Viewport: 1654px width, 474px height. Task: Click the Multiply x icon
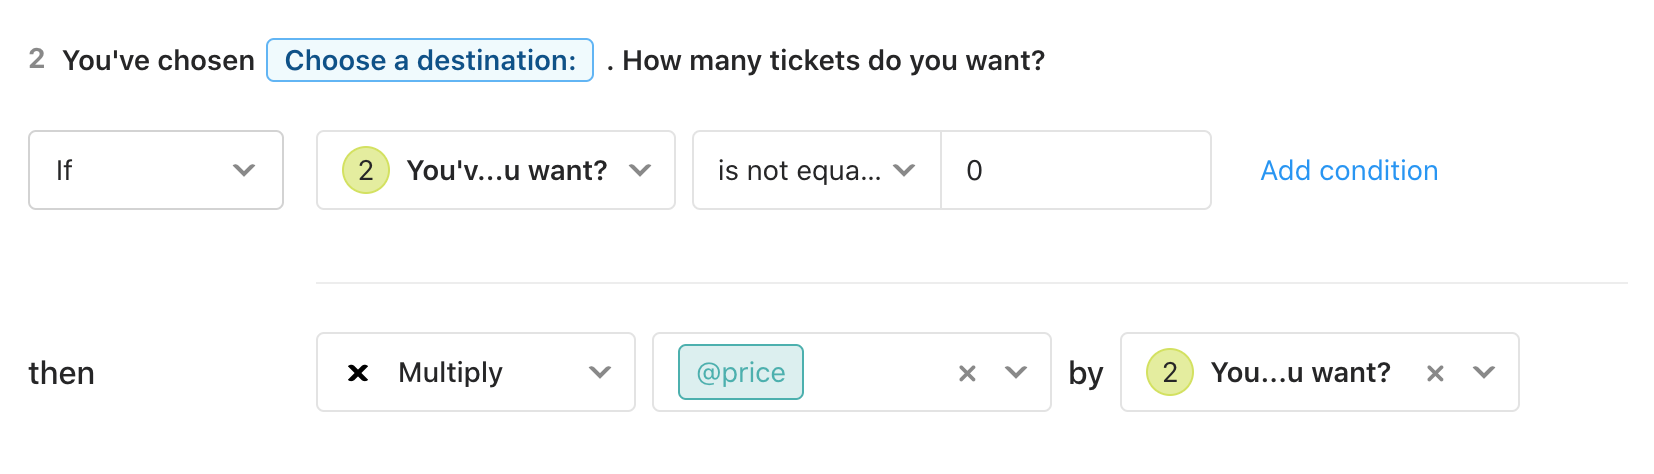(x=358, y=373)
